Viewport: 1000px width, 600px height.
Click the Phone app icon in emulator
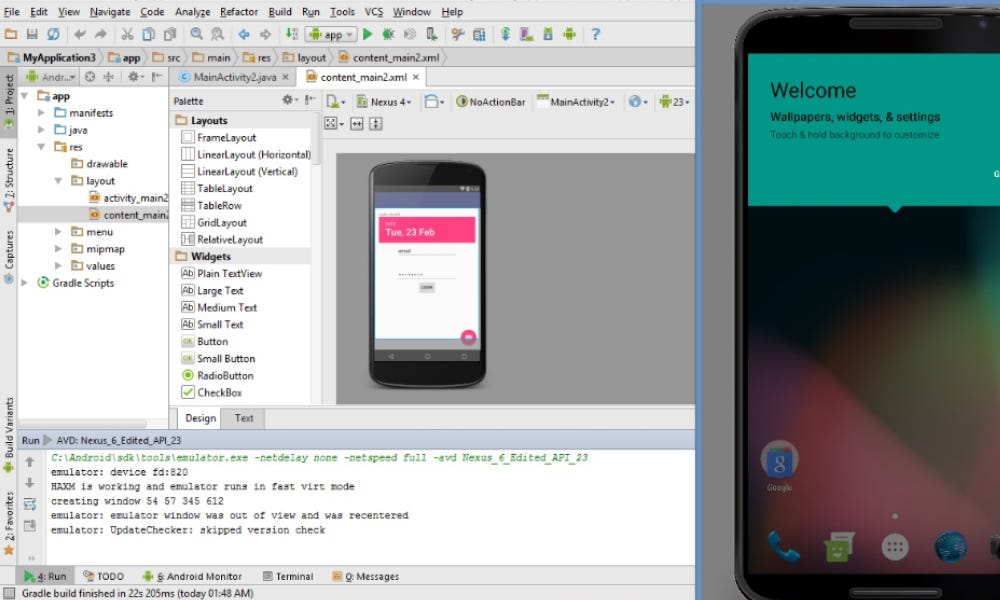[783, 546]
